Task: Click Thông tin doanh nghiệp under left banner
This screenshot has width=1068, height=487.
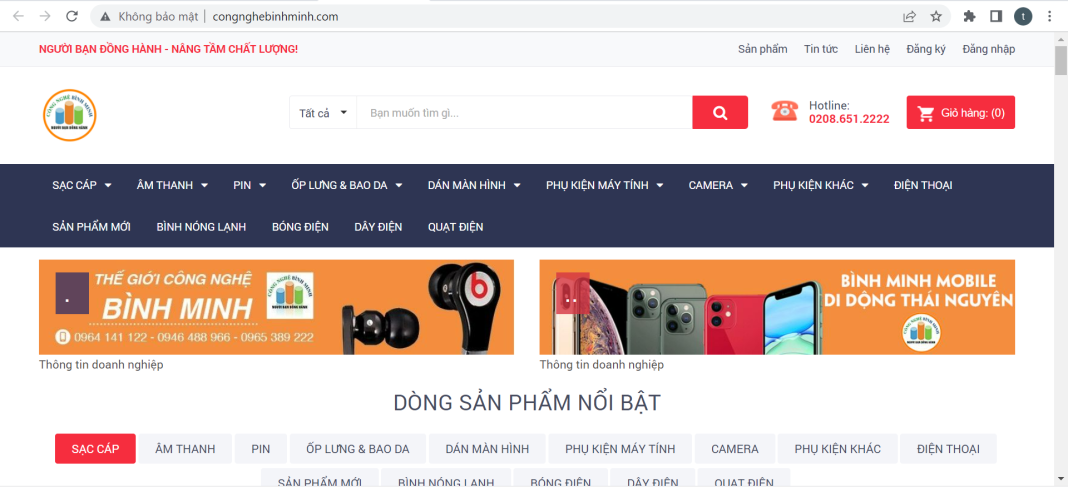Action: point(101,364)
